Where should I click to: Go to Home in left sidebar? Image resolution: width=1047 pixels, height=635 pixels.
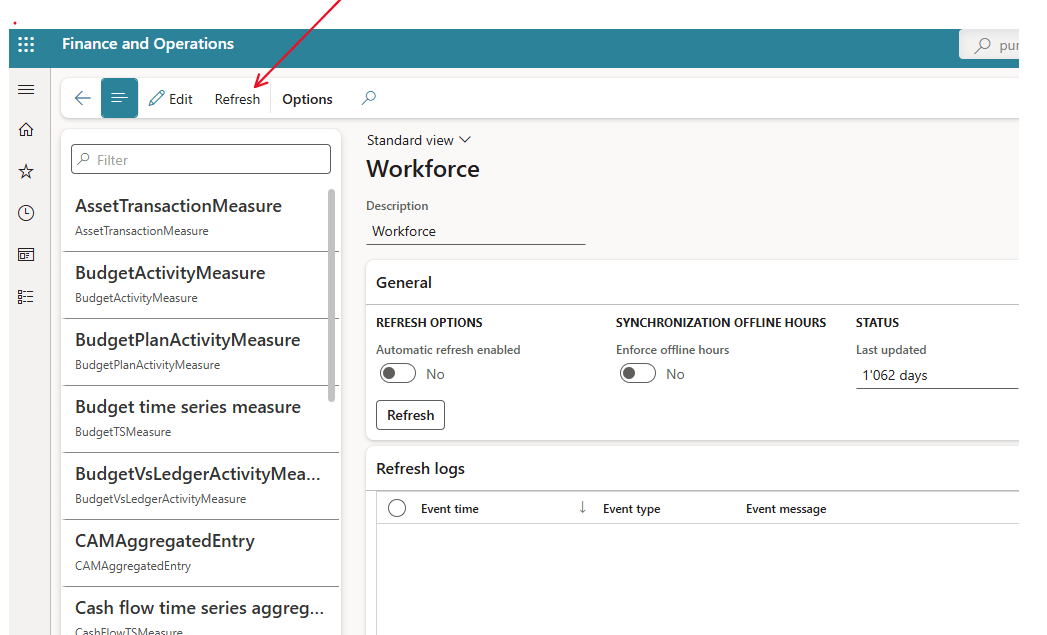point(26,130)
